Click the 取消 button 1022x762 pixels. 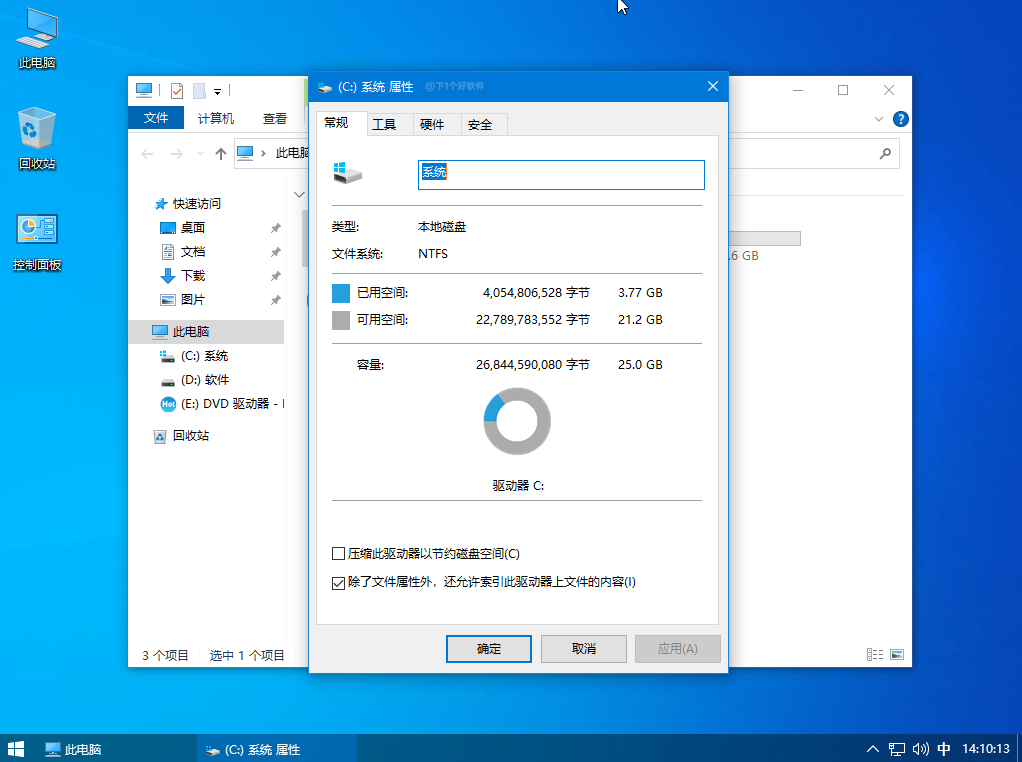pos(583,648)
